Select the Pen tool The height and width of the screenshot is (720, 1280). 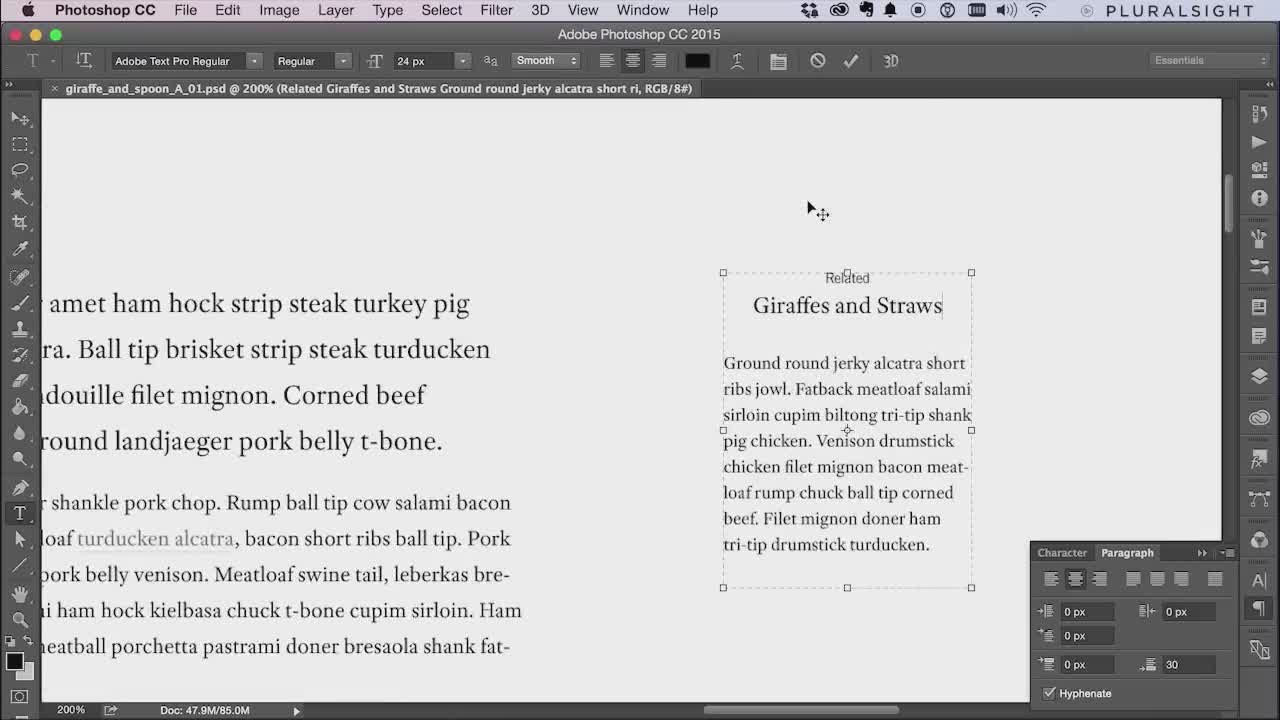pyautogui.click(x=19, y=487)
